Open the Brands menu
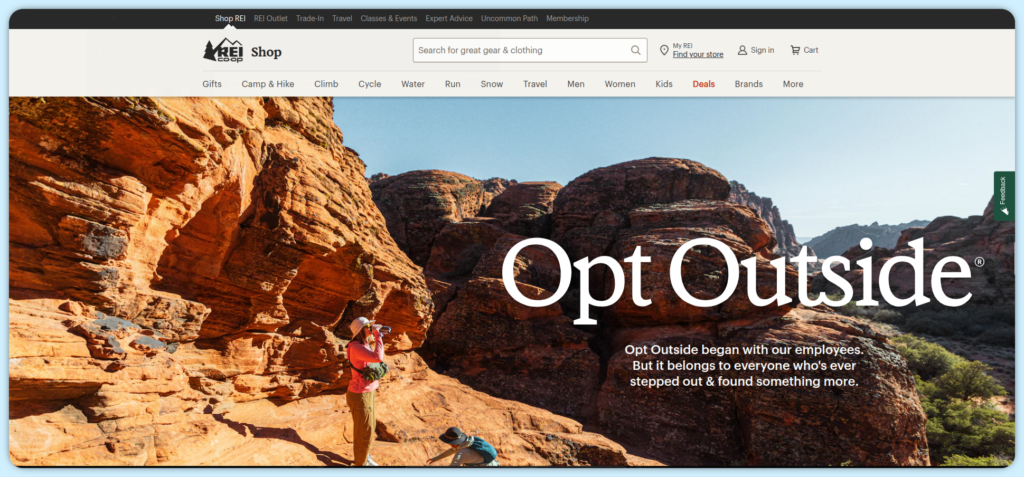 tap(748, 84)
